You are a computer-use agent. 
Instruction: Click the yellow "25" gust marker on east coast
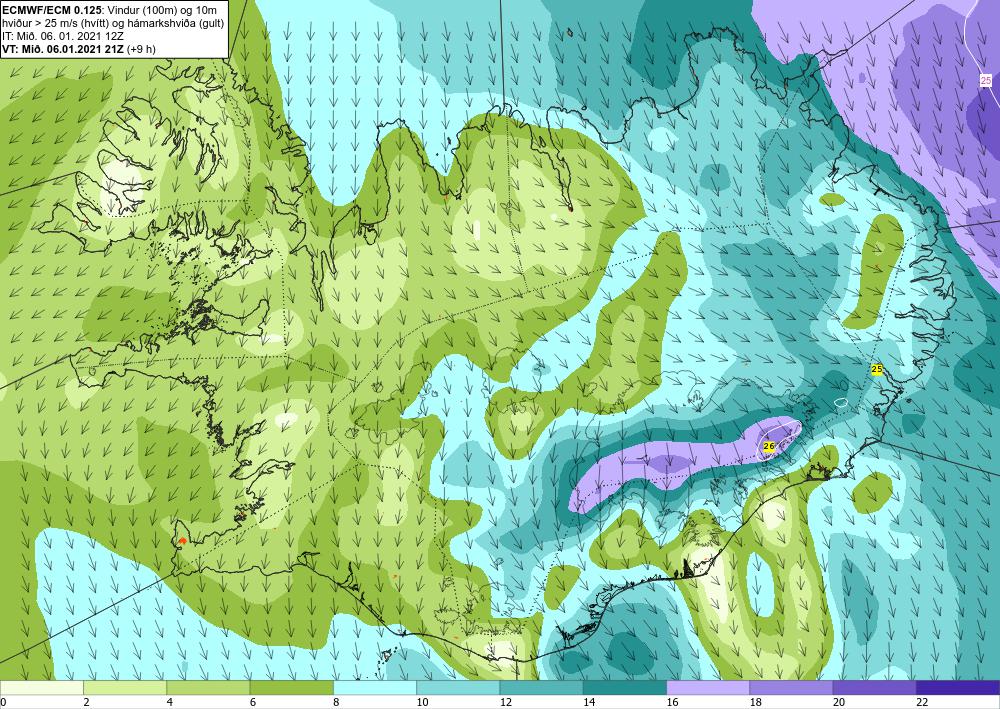pyautogui.click(x=876, y=369)
